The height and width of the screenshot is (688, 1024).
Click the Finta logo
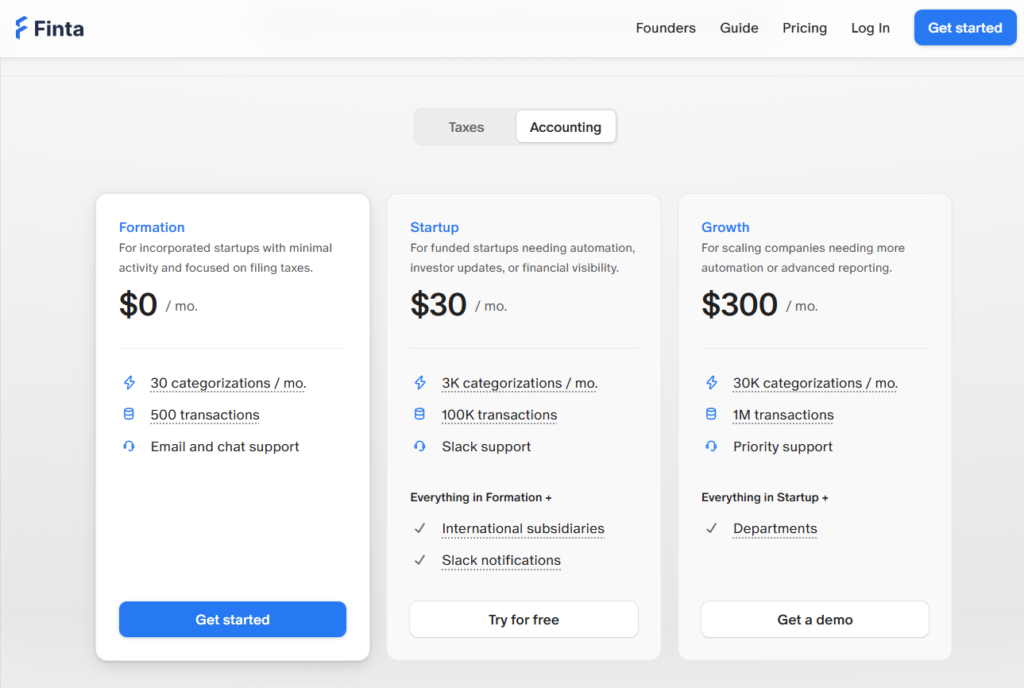tap(48, 27)
